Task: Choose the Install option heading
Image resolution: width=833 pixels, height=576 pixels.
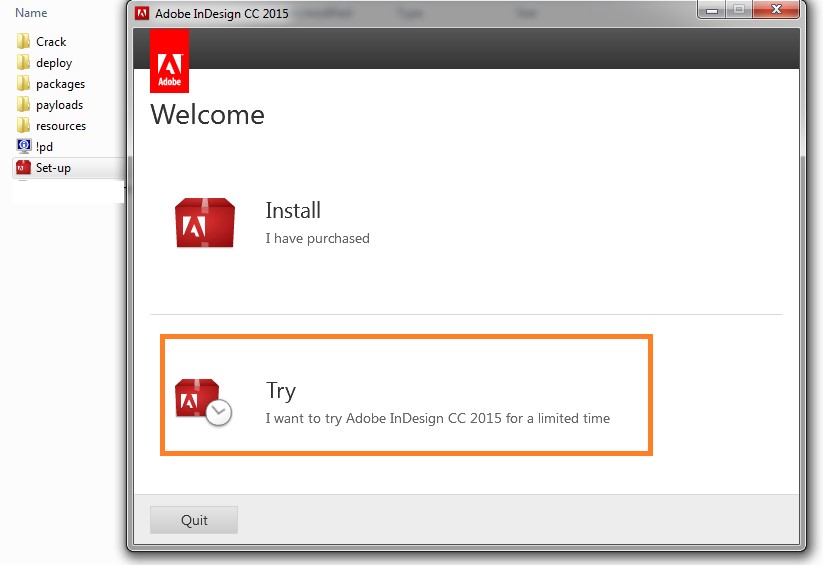Action: pos(293,210)
